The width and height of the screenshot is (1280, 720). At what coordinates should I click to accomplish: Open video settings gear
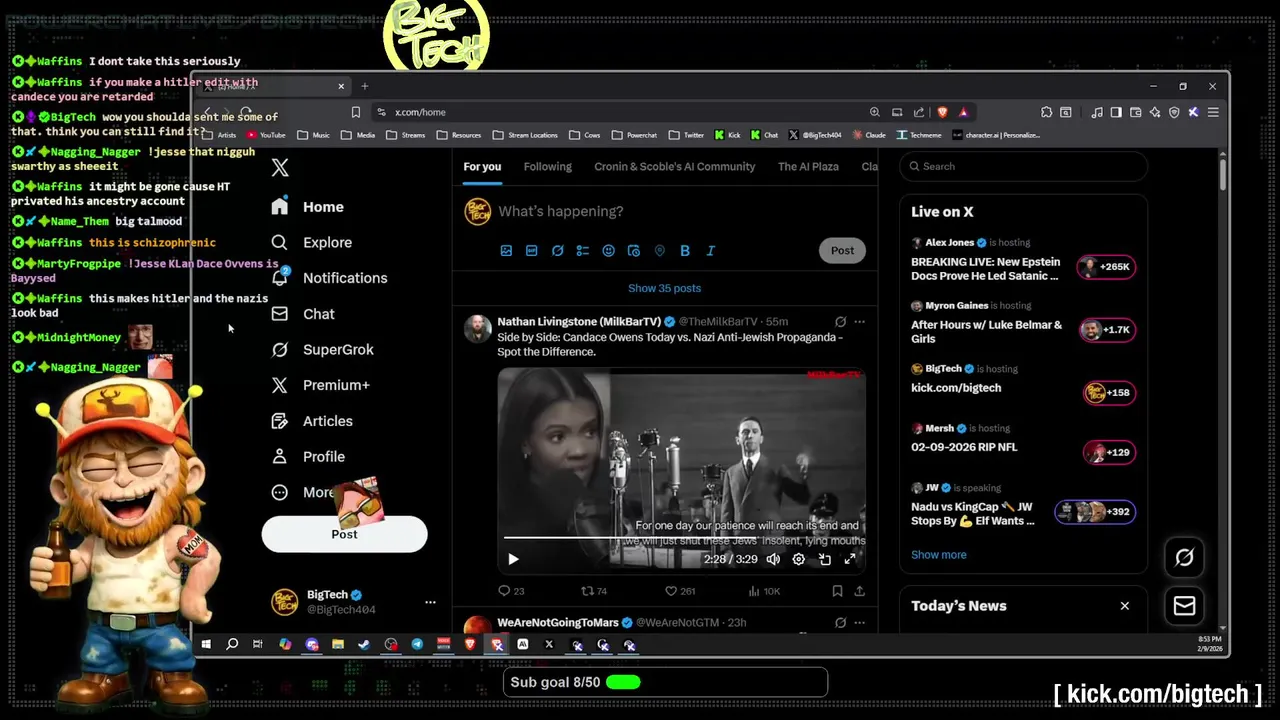tap(798, 559)
